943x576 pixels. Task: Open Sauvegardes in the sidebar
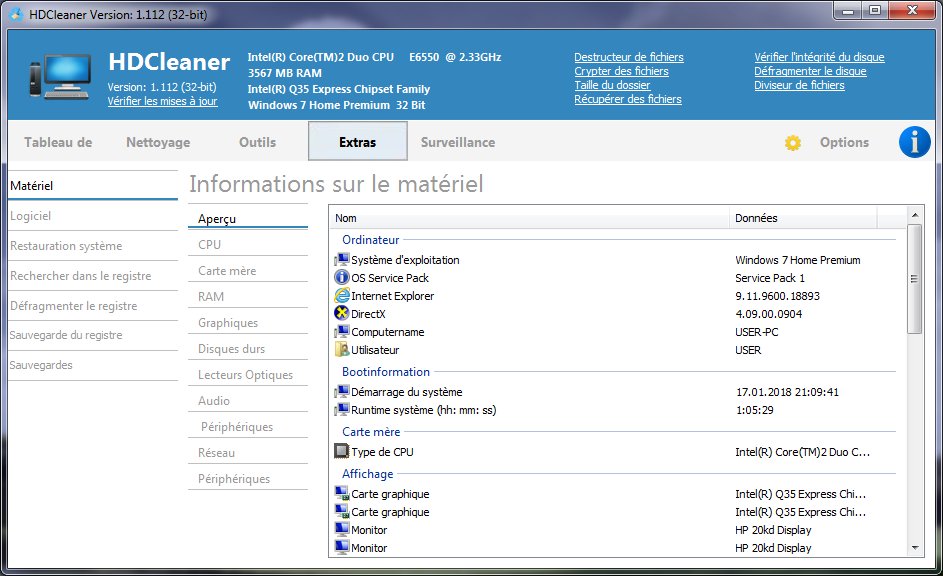(93, 365)
